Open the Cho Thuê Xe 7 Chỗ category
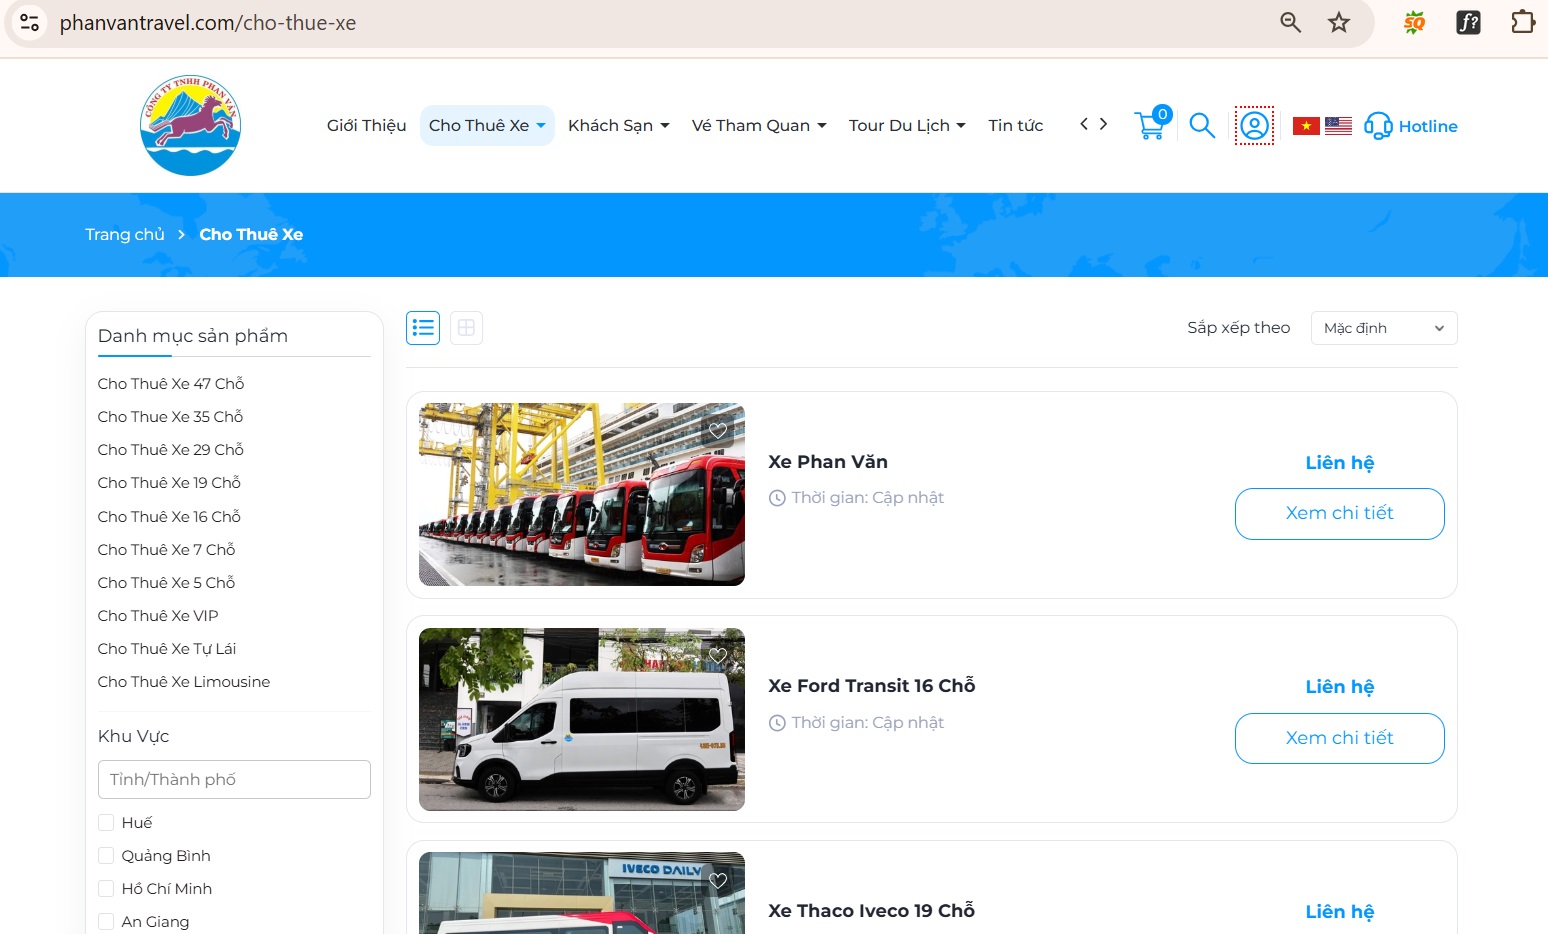This screenshot has width=1548, height=934. 166,549
